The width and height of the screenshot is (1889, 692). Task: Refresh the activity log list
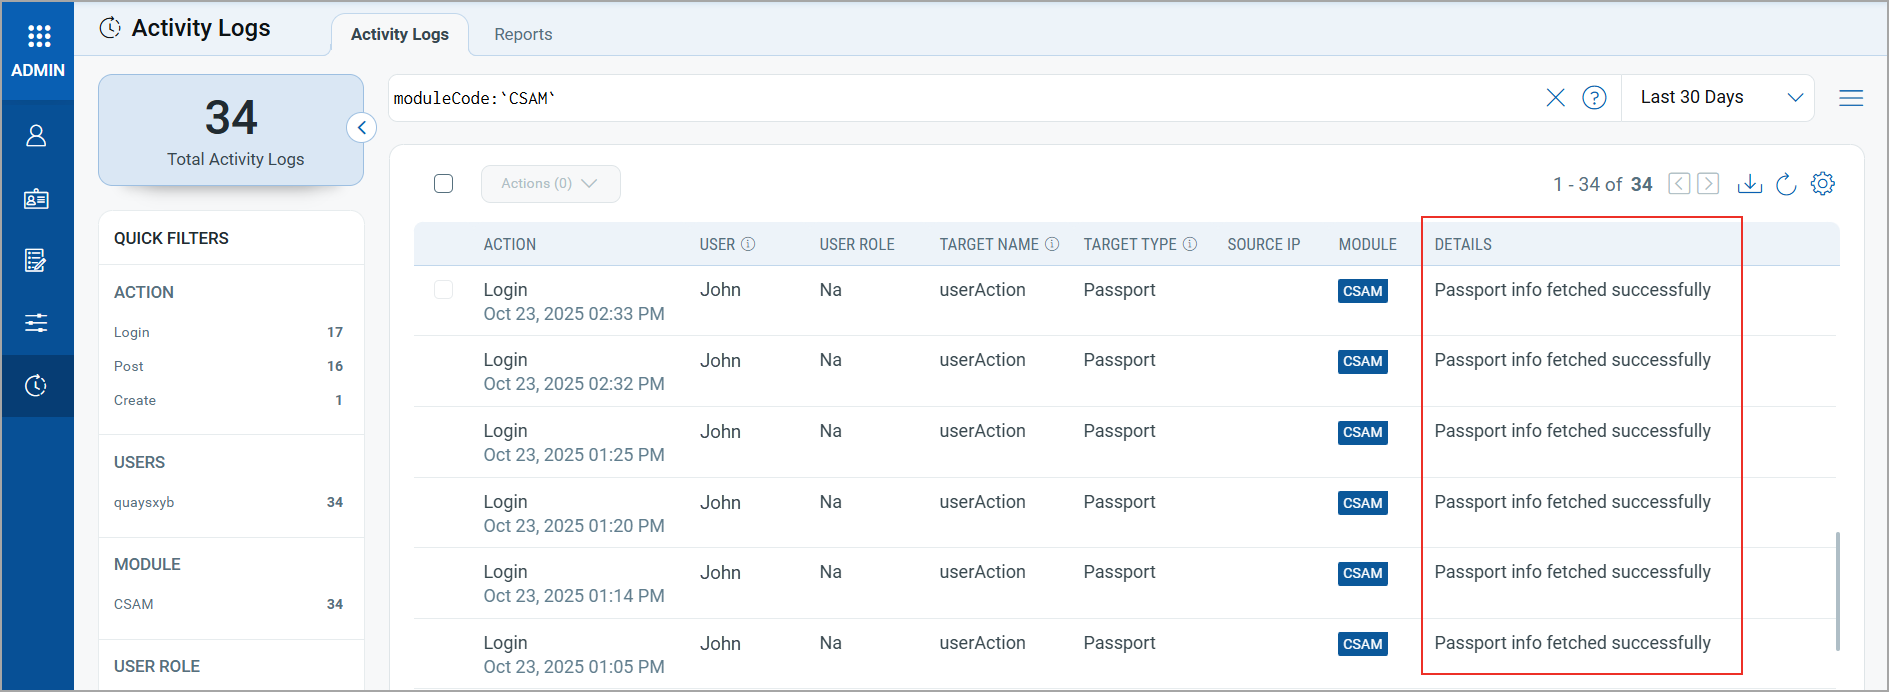pyautogui.click(x=1786, y=184)
